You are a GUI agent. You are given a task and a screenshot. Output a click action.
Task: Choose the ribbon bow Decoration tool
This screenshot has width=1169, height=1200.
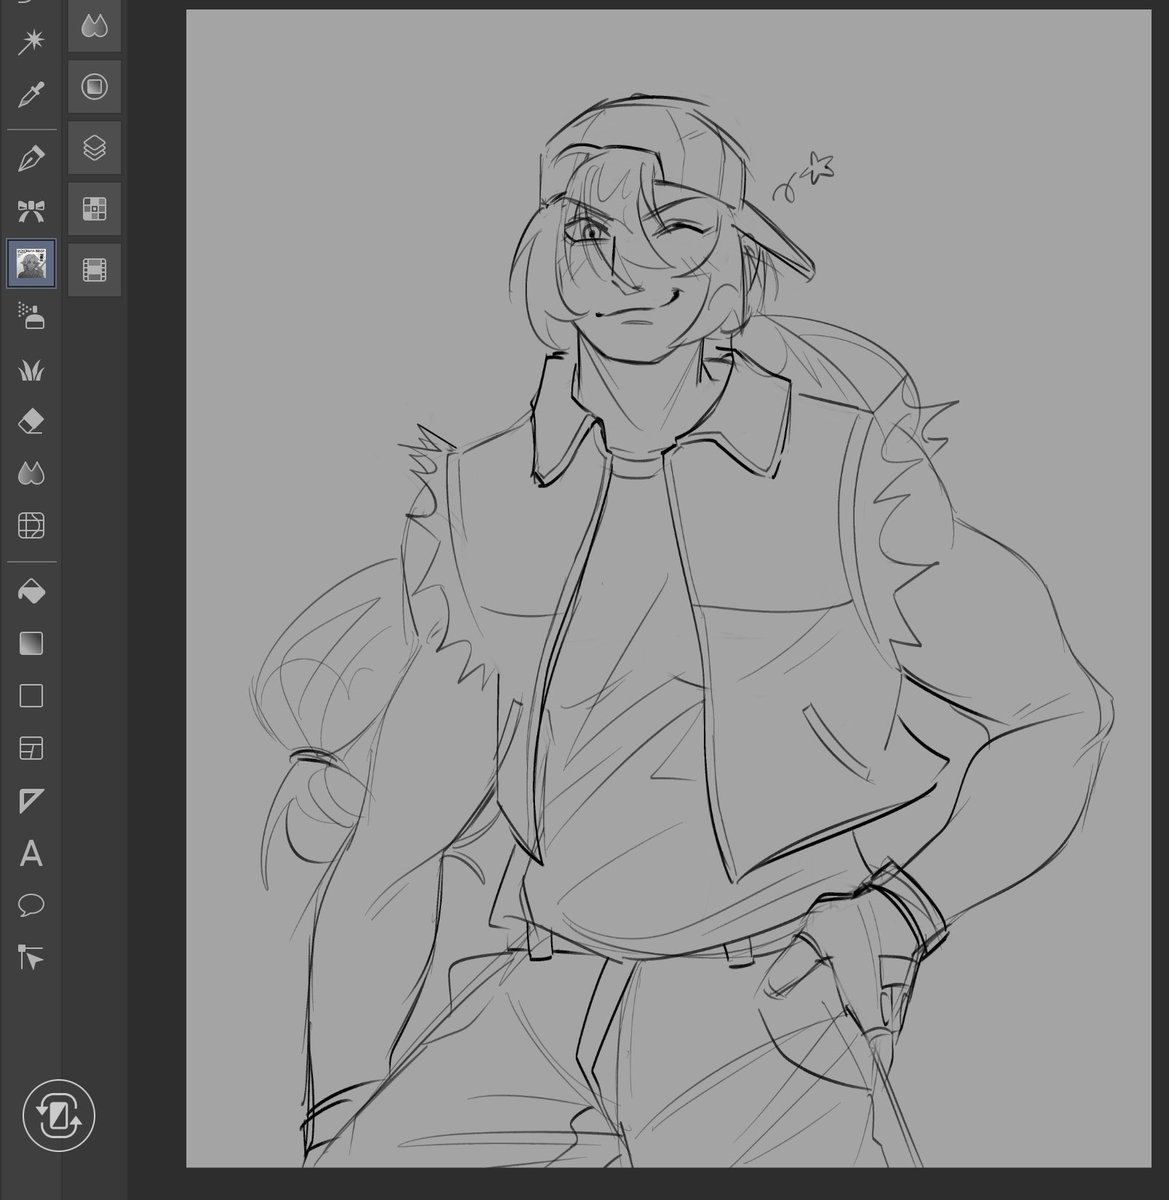pos(31,211)
